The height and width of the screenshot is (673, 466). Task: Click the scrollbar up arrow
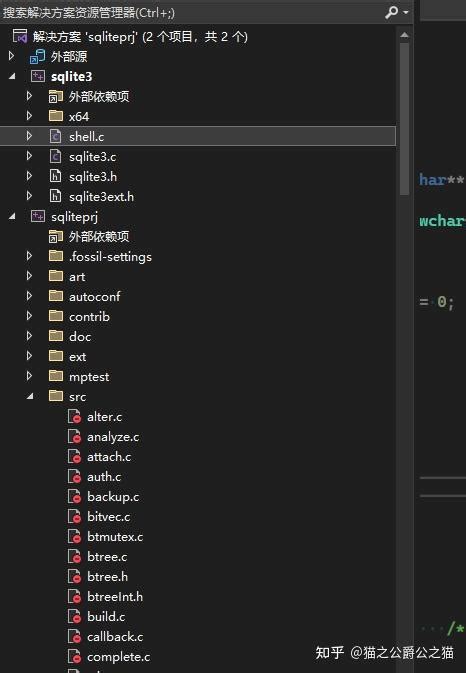tap(404, 36)
